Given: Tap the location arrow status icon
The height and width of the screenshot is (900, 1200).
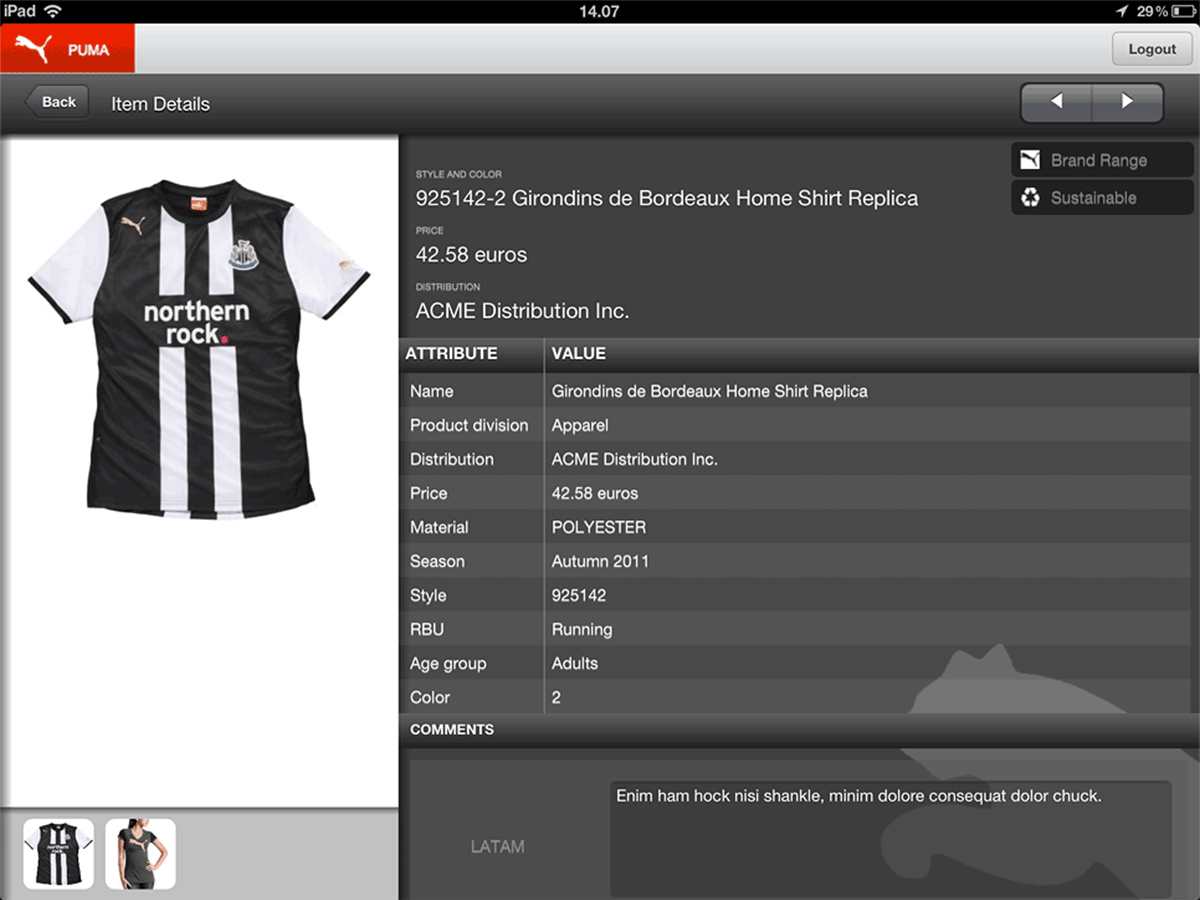Looking at the screenshot, I should click(x=1122, y=11).
